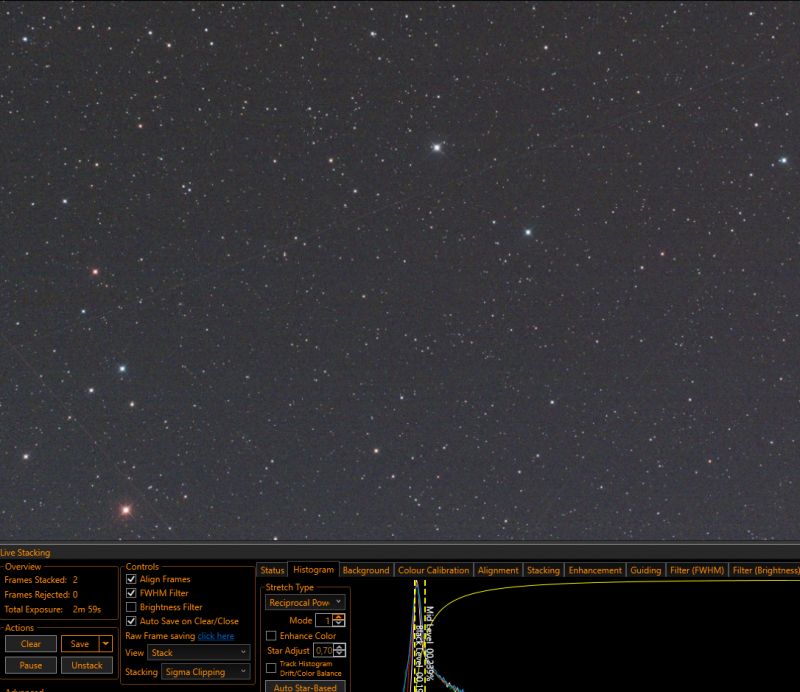The width and height of the screenshot is (800, 692).
Task: Open the Background tab
Action: [366, 570]
